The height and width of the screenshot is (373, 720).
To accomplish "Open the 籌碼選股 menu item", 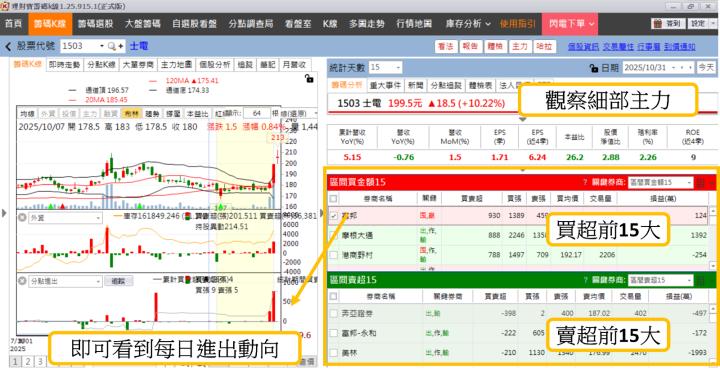I will 95,23.
